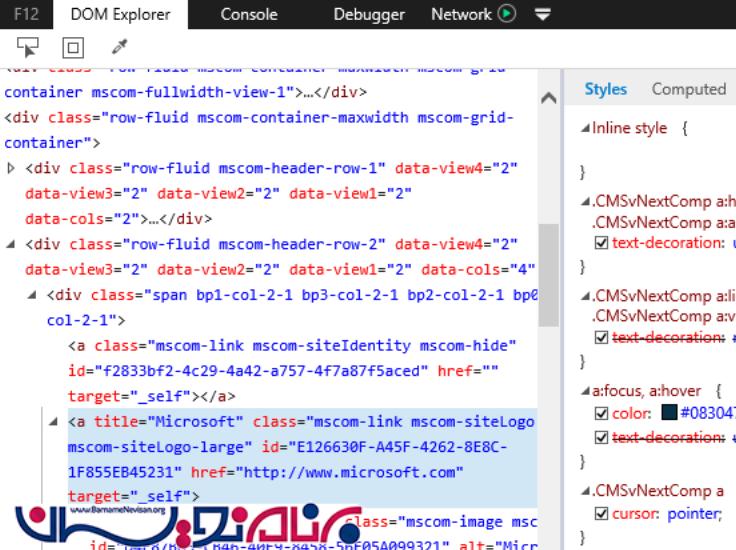736x550 pixels.
Task: Toggle the color property checkbox under a:focus
Action: pyautogui.click(x=601, y=413)
